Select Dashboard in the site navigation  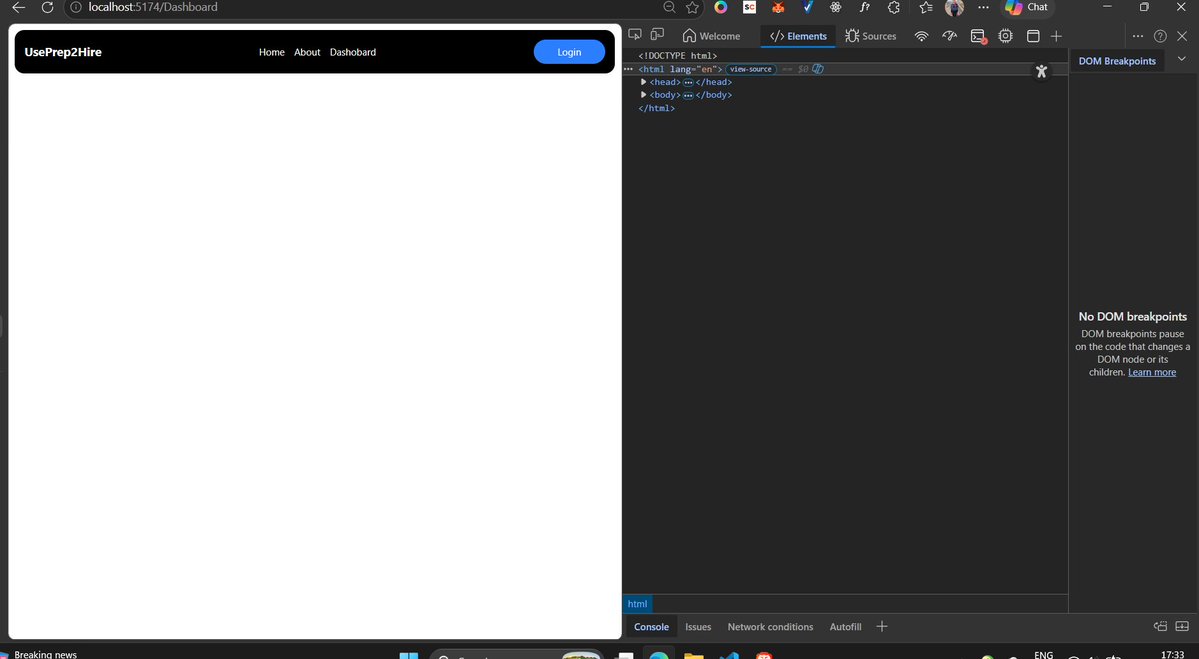tap(352, 51)
